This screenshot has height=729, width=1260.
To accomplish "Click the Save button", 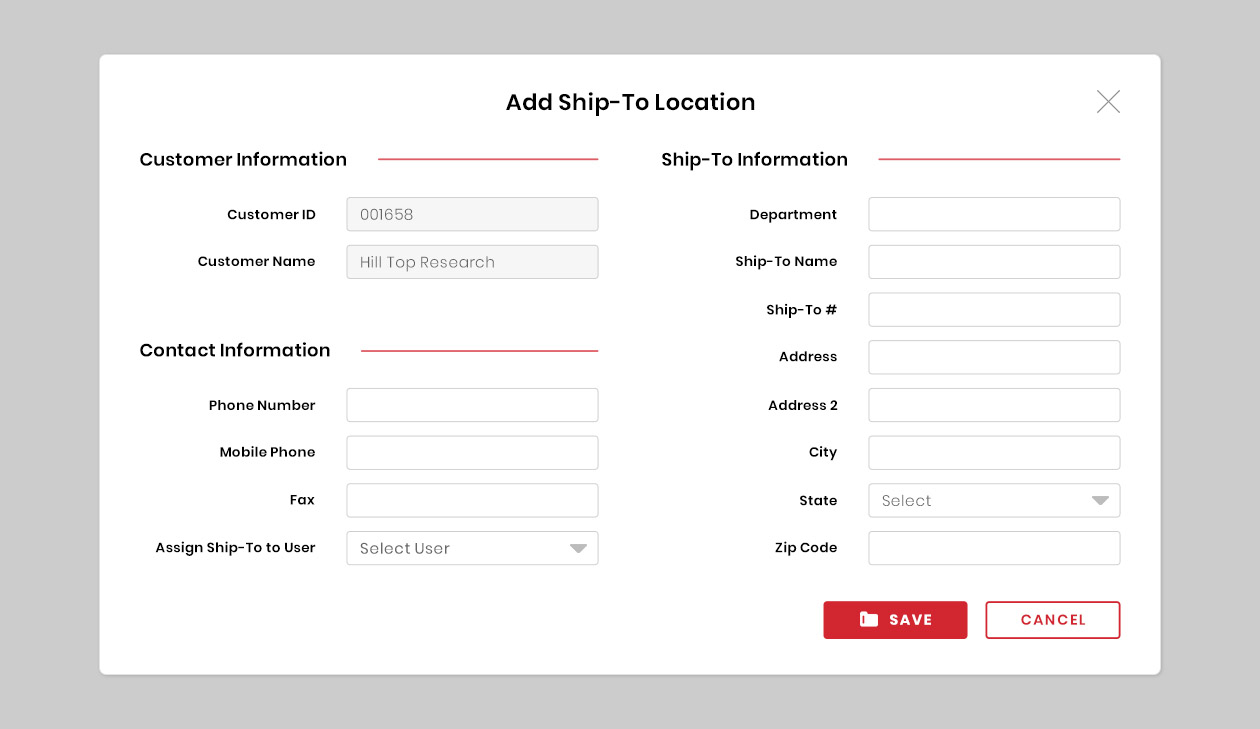I will pyautogui.click(x=895, y=620).
